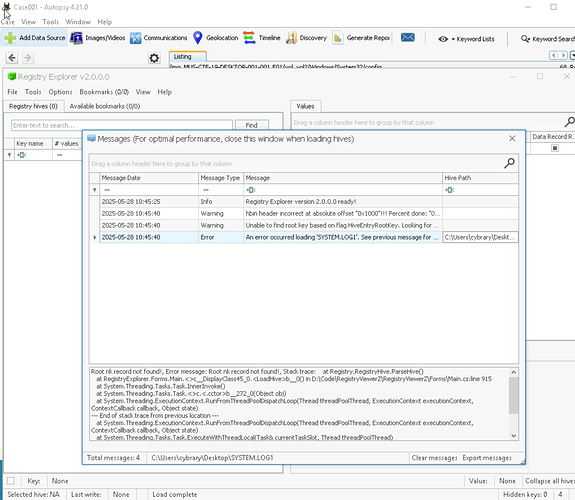Toggle the checkbox beside Key label
The width and height of the screenshot is (575, 500).
point(11,481)
